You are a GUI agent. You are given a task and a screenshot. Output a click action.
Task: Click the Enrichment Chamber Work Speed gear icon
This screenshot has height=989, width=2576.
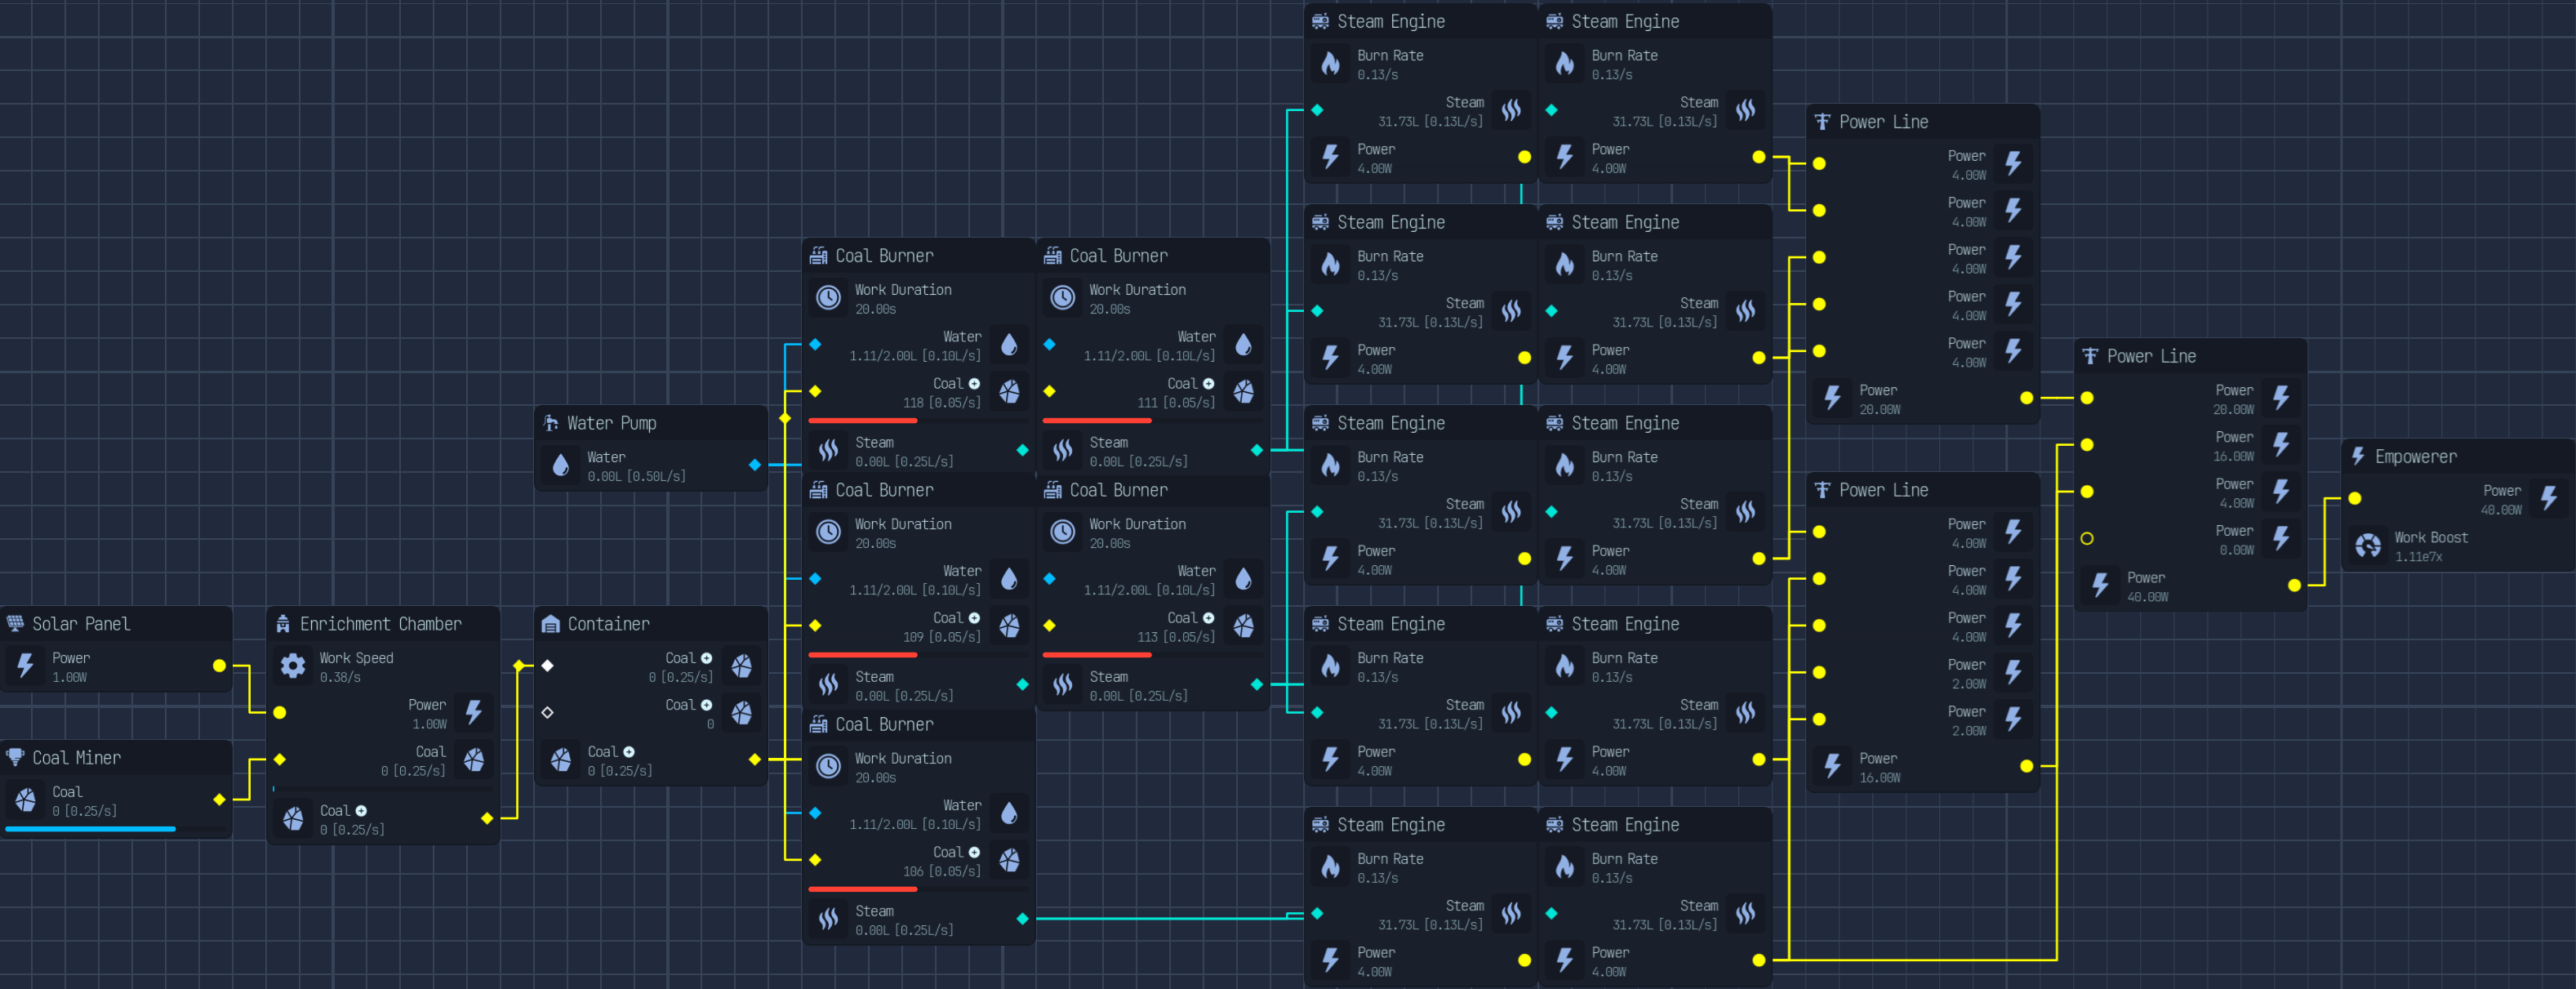tap(293, 666)
